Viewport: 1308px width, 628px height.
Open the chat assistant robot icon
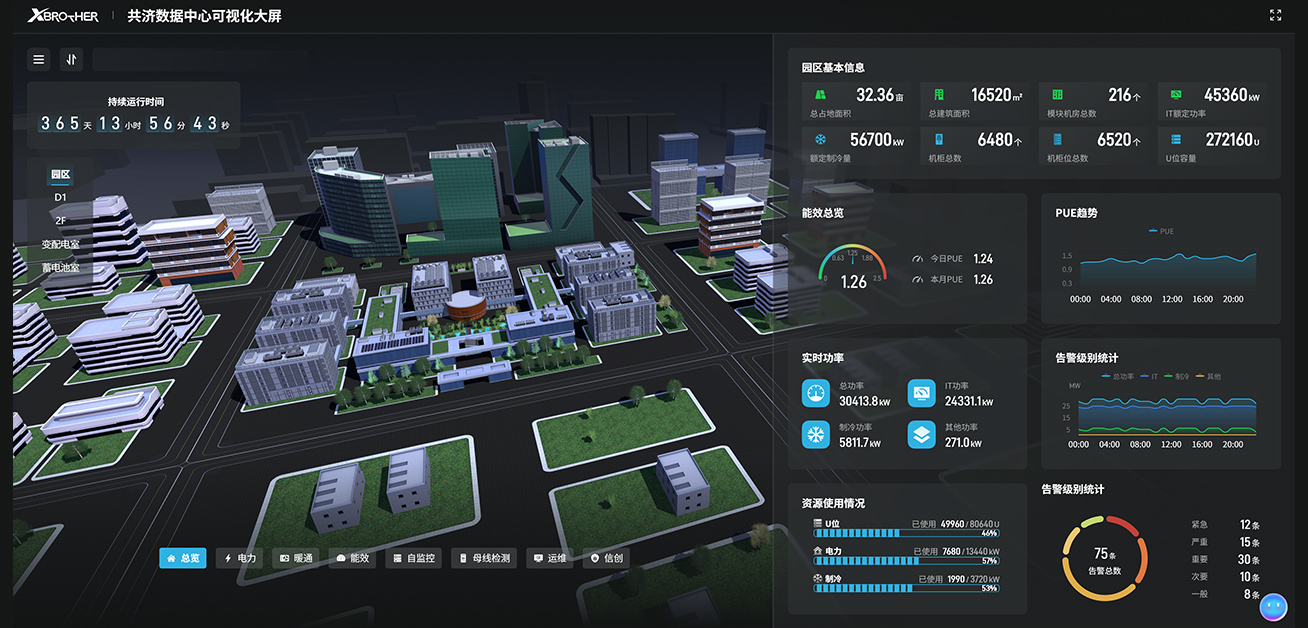tap(1272, 606)
